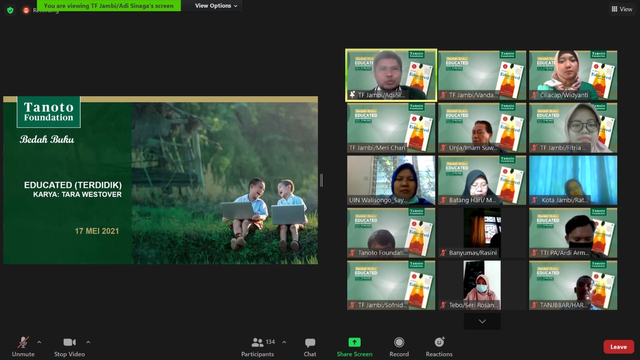The height and width of the screenshot is (360, 640).
Task: Select TF Jambi/Adi Sinaga's video tile
Action: pos(391,76)
